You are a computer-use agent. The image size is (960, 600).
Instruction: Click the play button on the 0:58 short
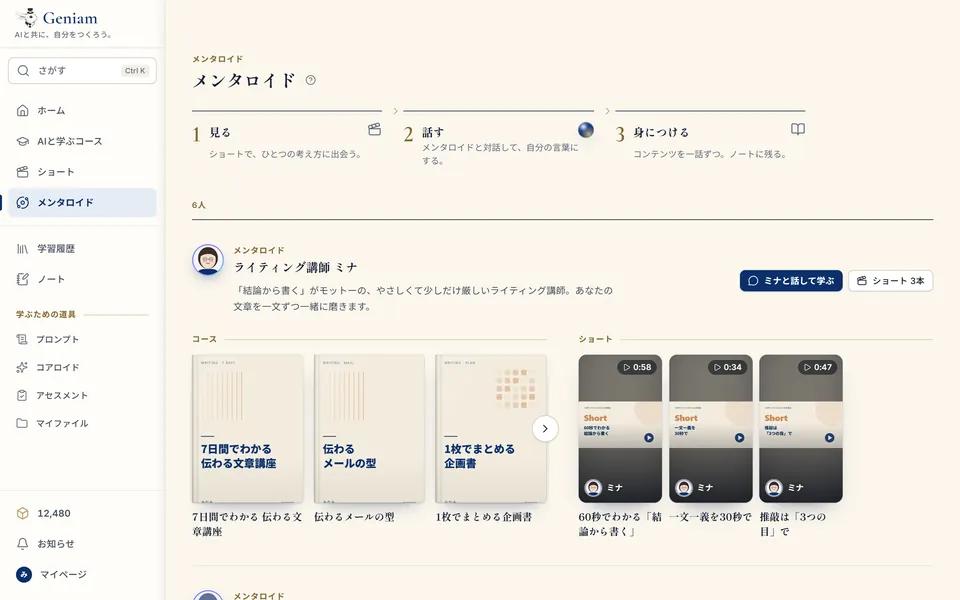click(x=649, y=438)
